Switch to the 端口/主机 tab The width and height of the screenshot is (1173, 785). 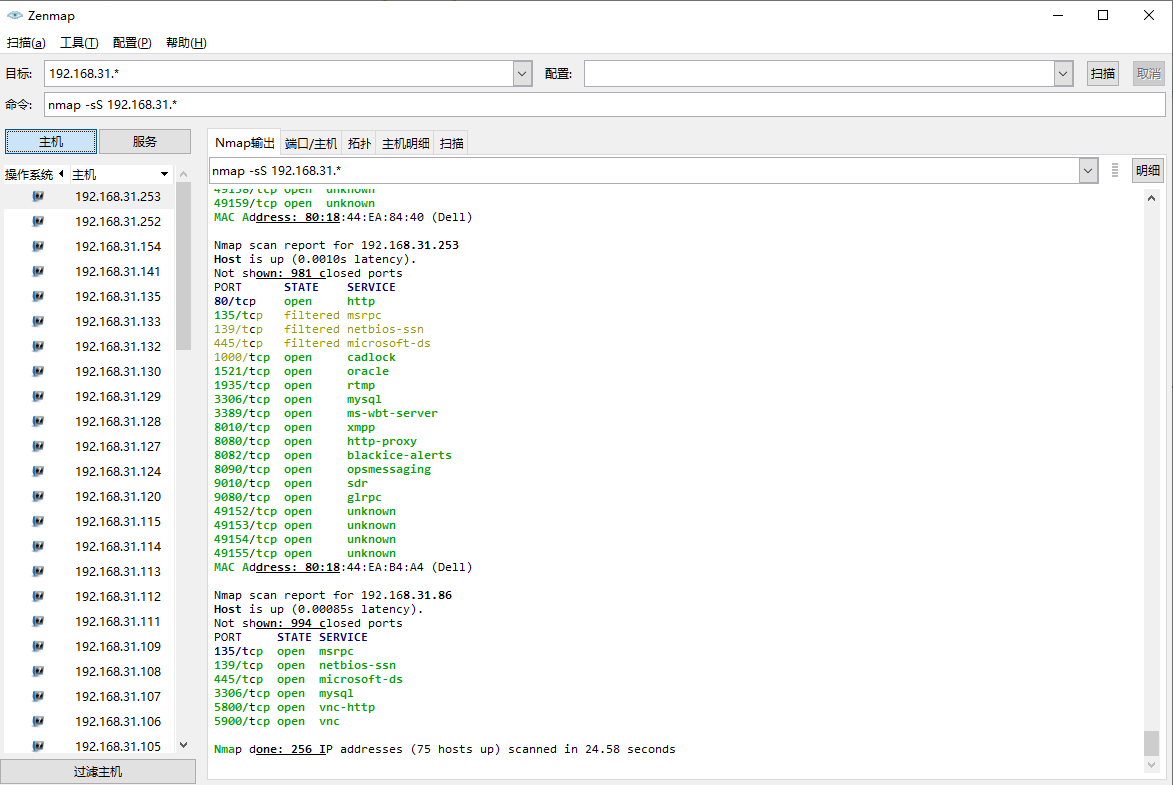point(311,143)
